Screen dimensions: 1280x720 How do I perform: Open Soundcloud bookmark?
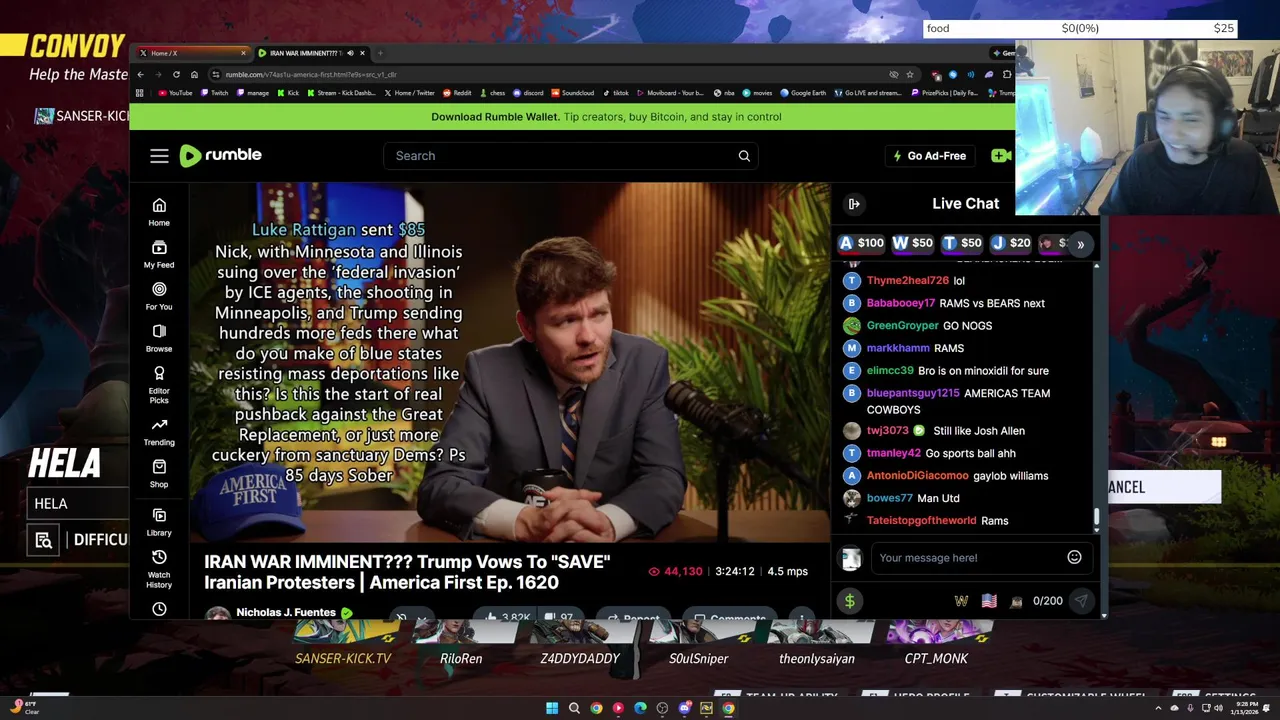point(572,93)
